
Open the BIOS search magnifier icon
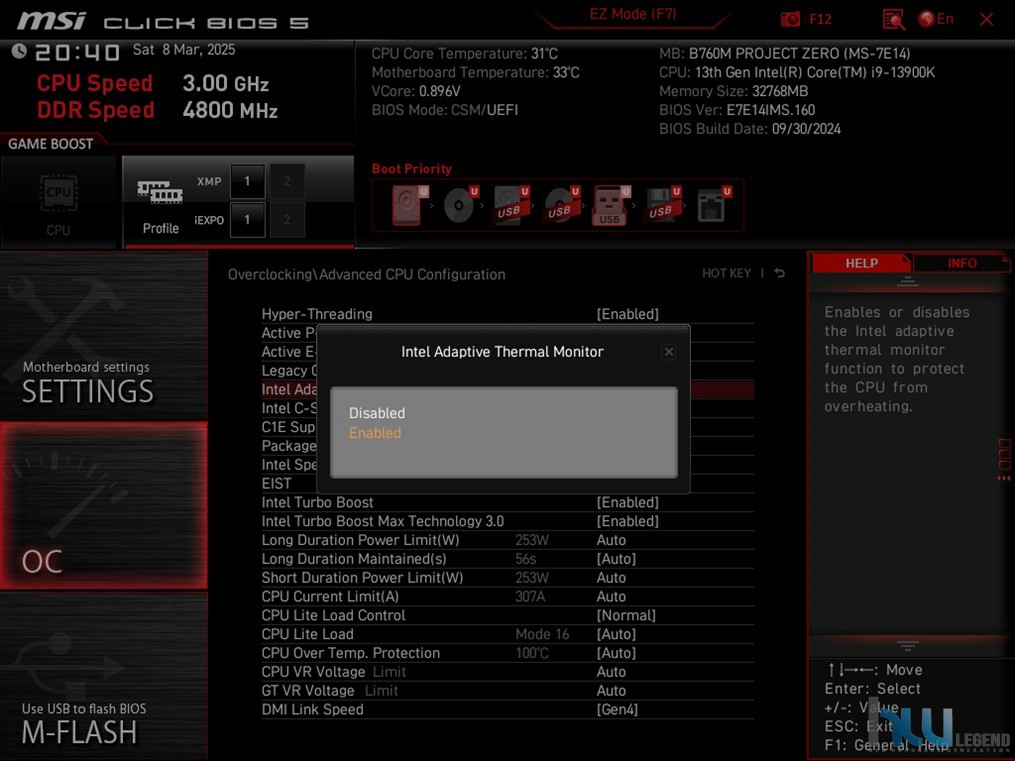[x=893, y=19]
